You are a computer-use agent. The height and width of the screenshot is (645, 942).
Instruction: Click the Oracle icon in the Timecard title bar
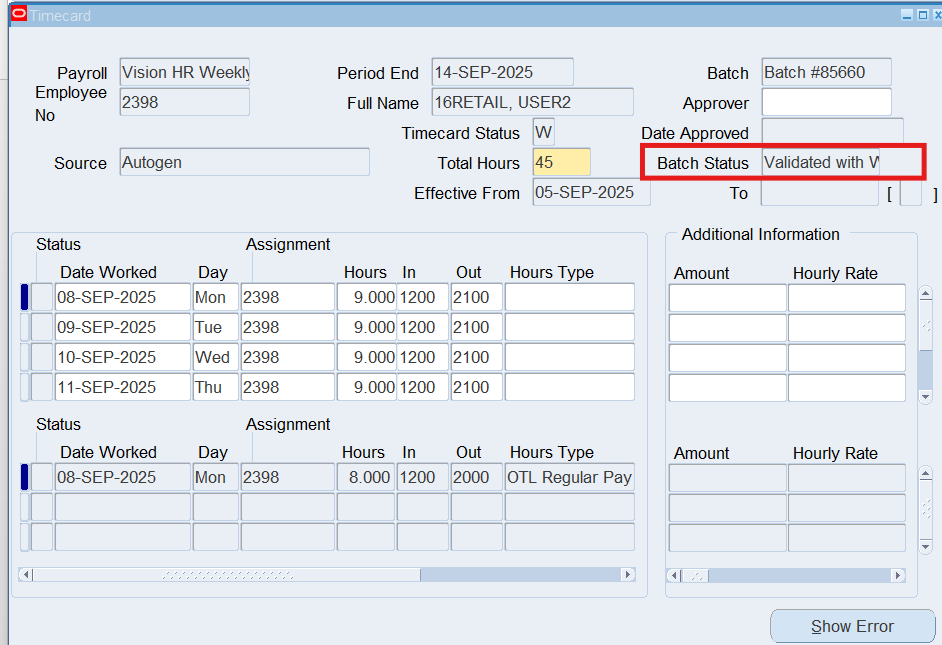click(x=18, y=14)
